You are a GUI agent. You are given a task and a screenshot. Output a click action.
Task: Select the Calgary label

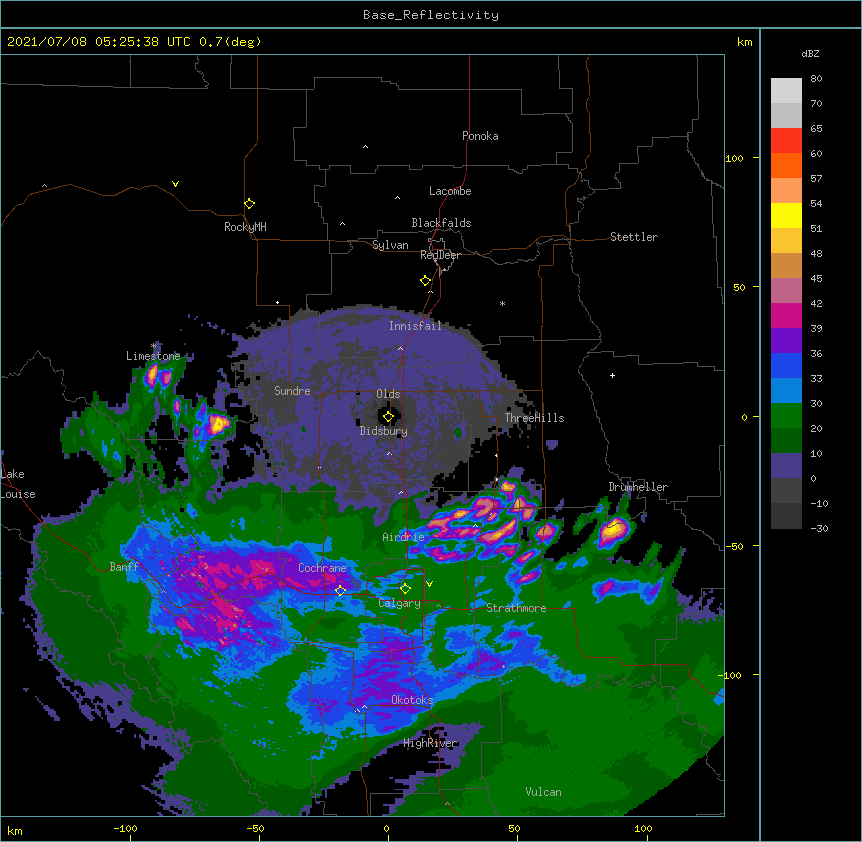click(399, 603)
